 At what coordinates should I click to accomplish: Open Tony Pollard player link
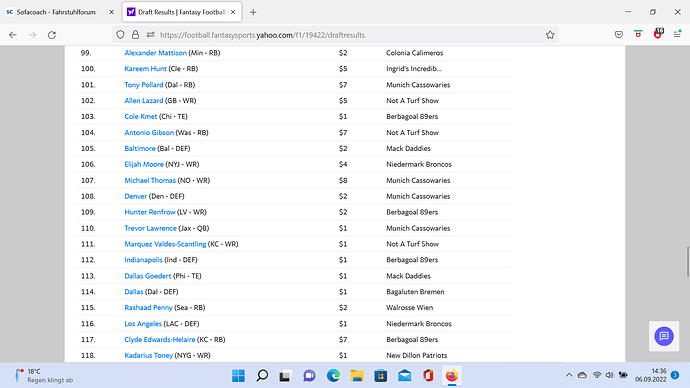tap(143, 84)
